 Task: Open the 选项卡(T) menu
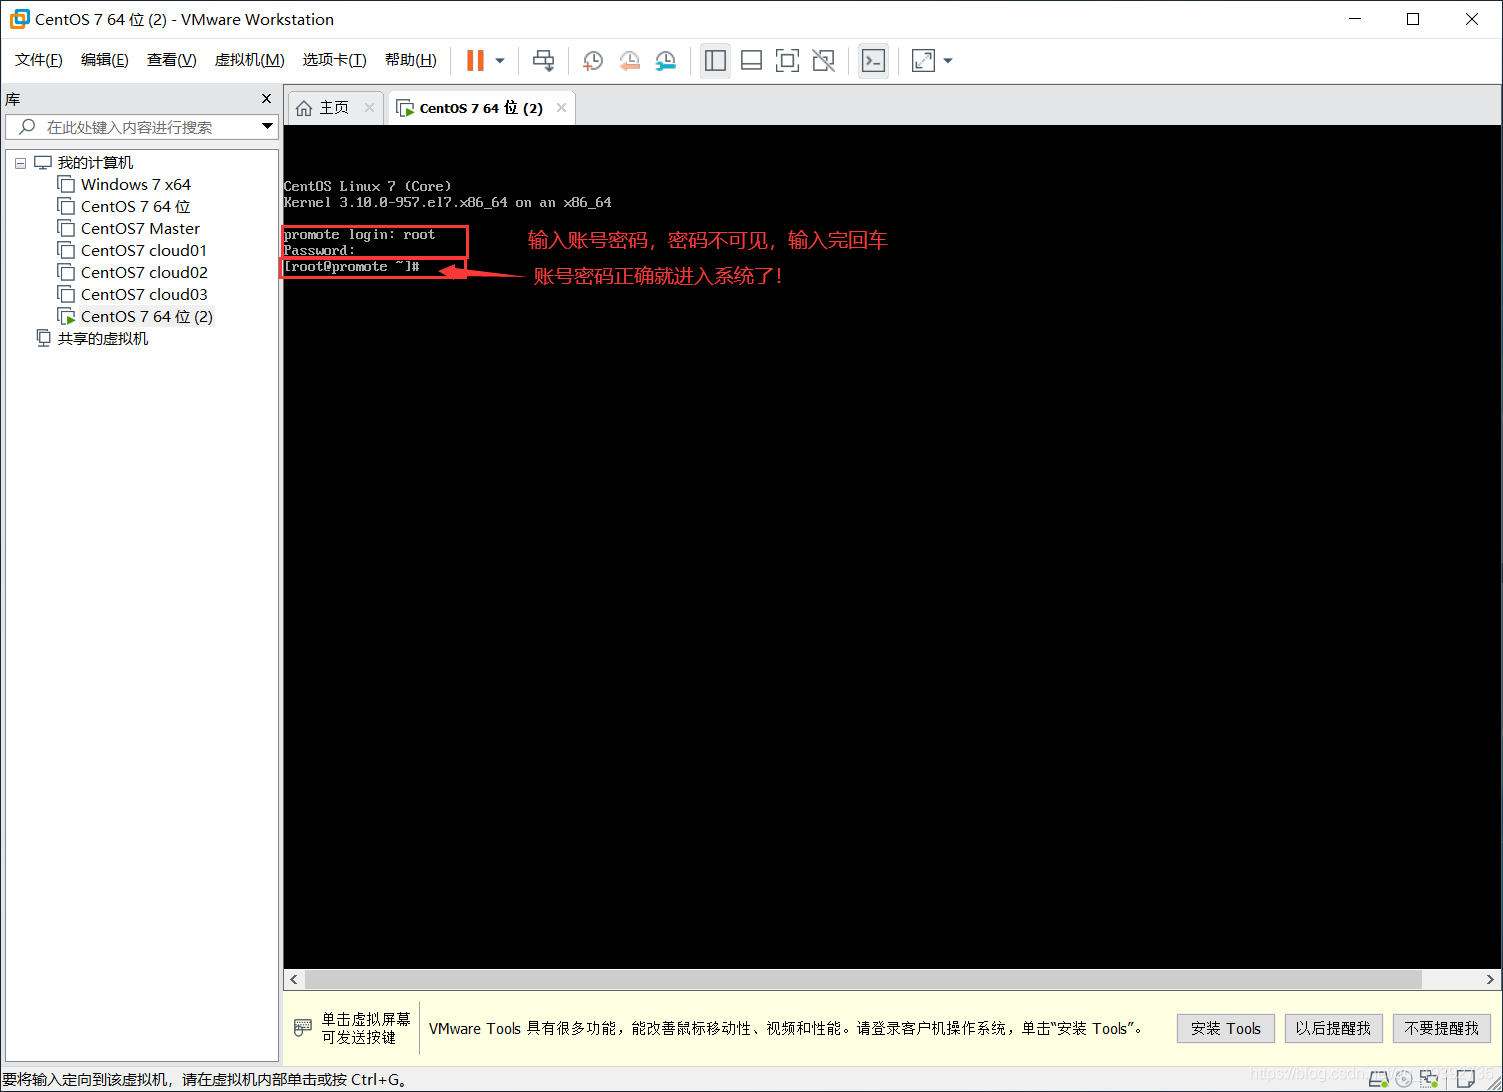335,60
